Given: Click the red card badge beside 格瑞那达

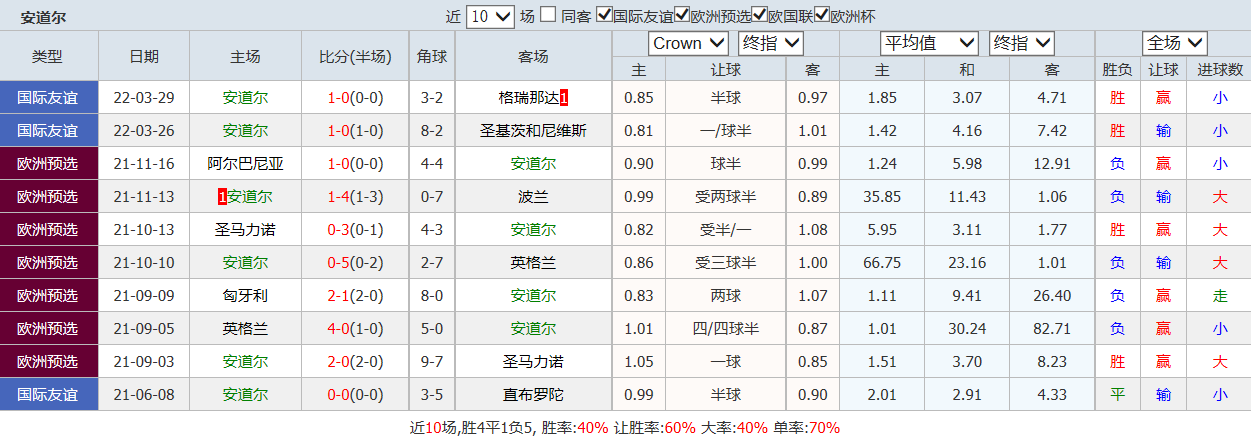Looking at the screenshot, I should point(564,98).
